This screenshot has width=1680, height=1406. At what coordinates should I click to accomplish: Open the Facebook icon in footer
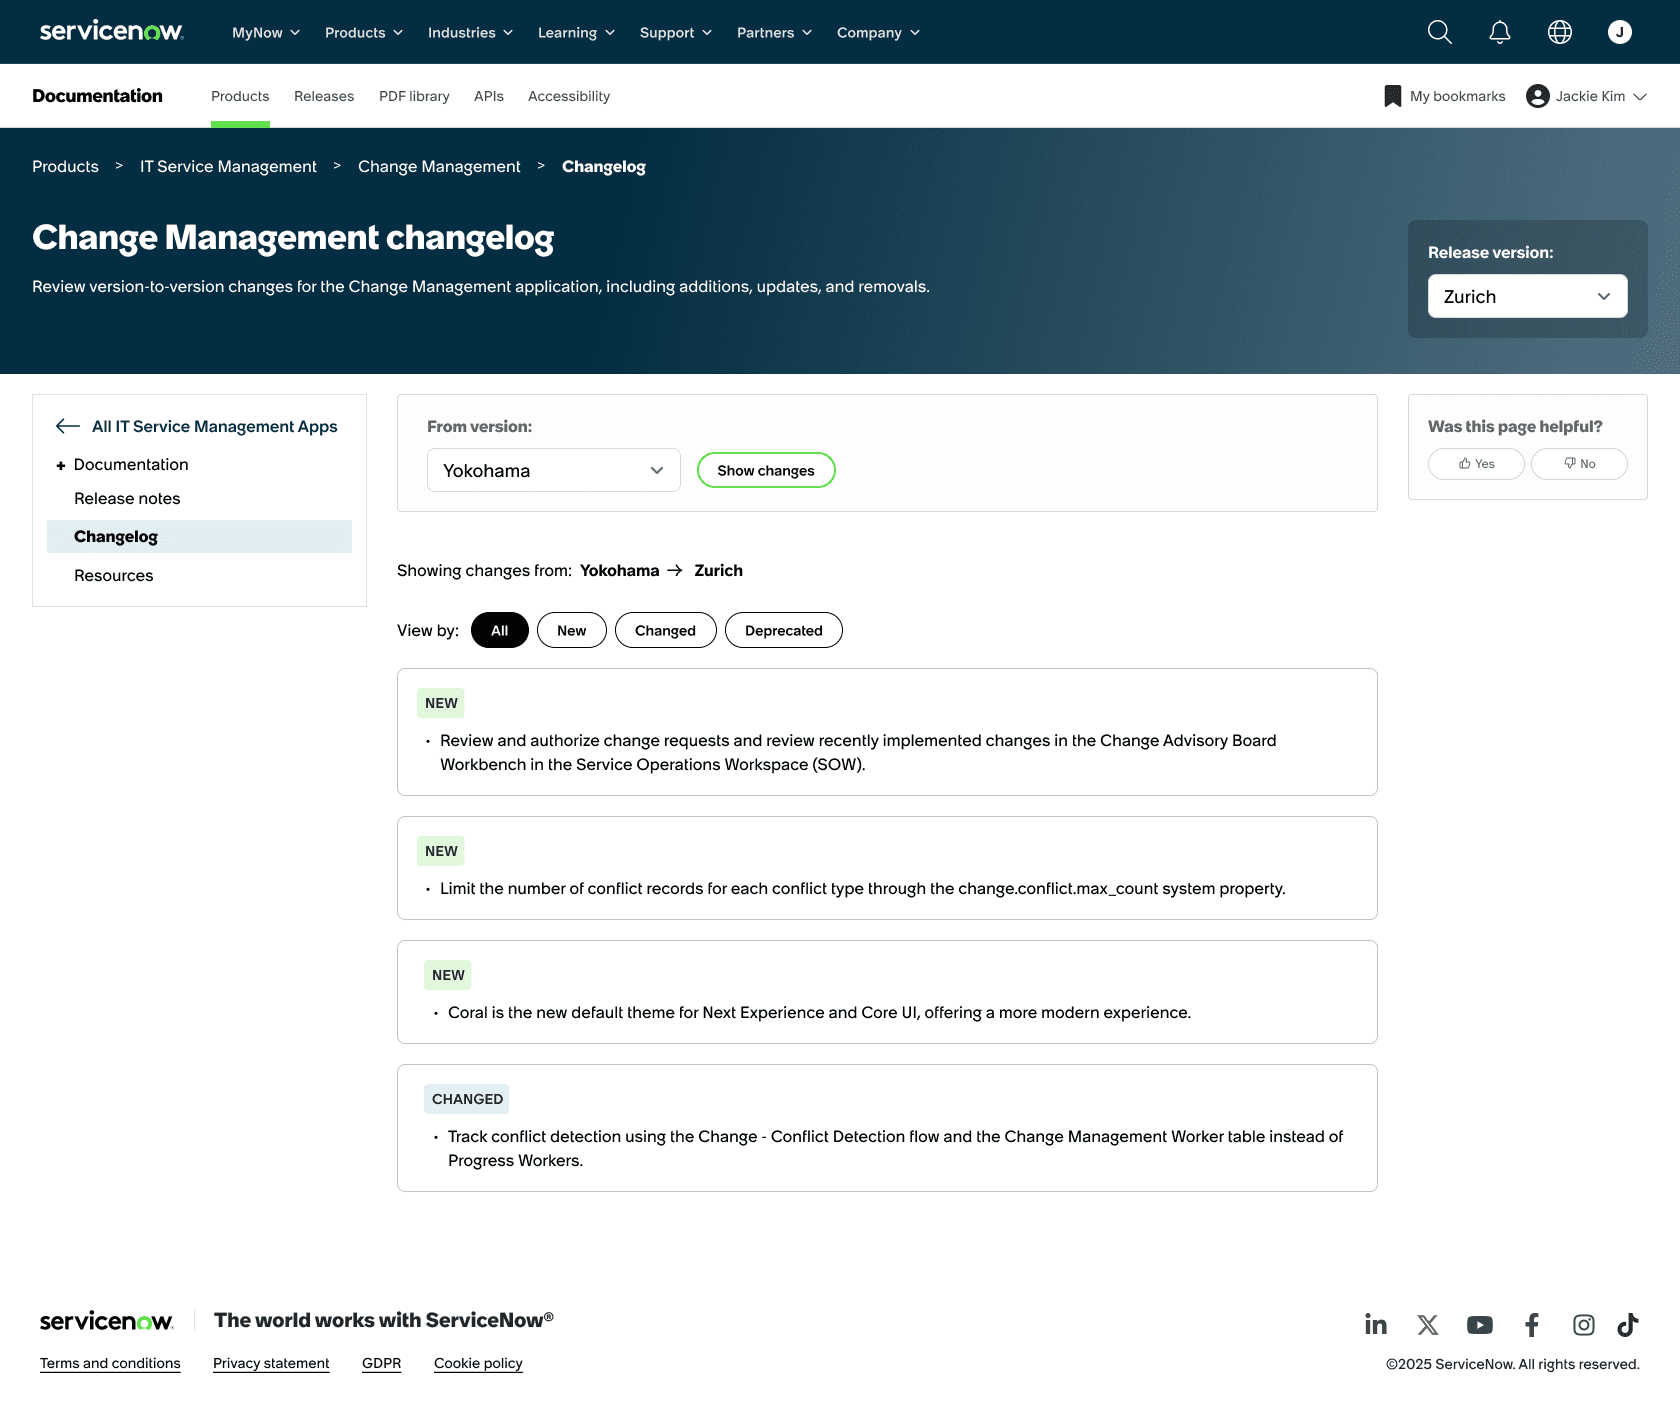(1532, 1325)
